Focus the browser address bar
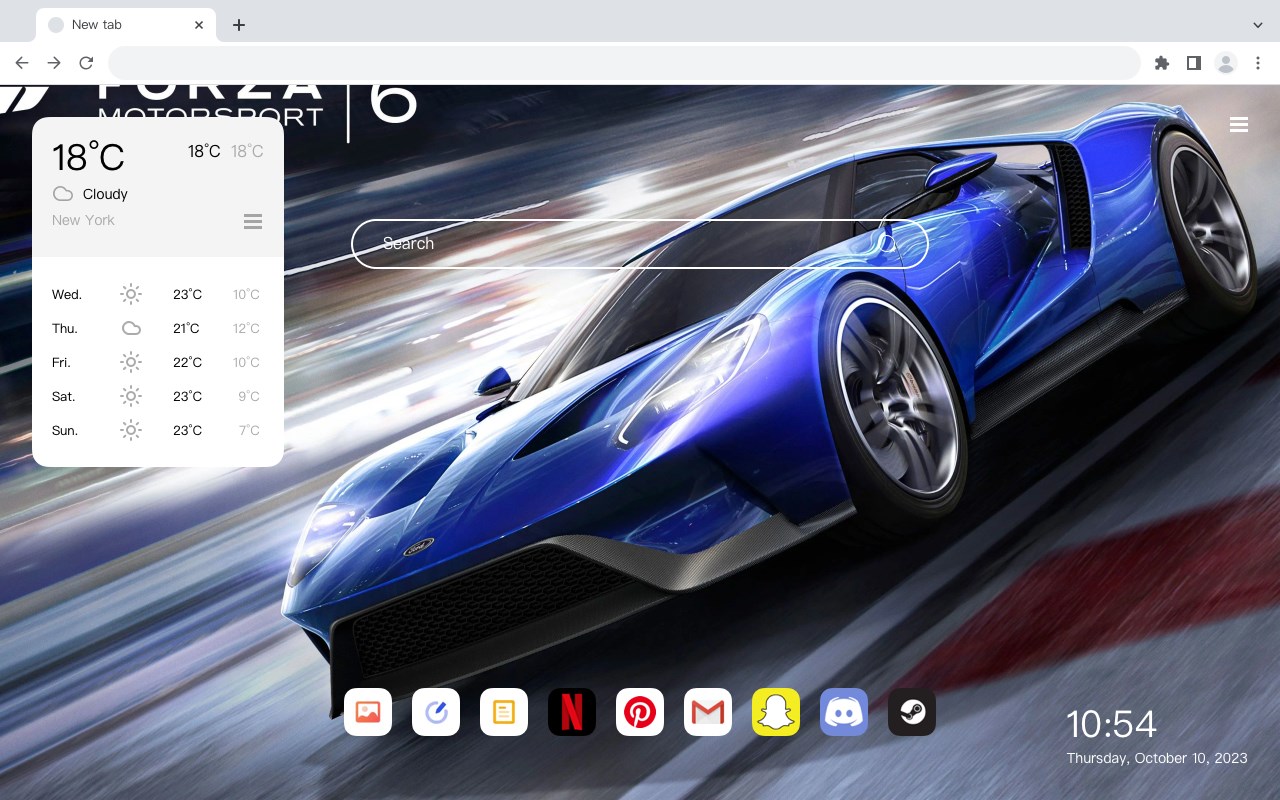Screen dimensions: 1280x800 click(x=624, y=63)
